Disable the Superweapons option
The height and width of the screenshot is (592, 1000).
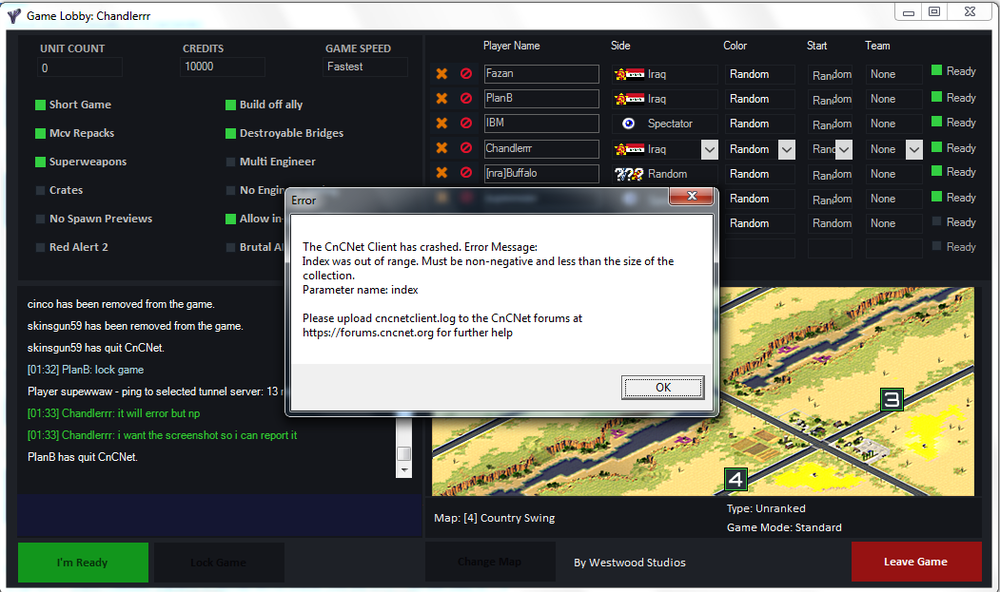40,162
